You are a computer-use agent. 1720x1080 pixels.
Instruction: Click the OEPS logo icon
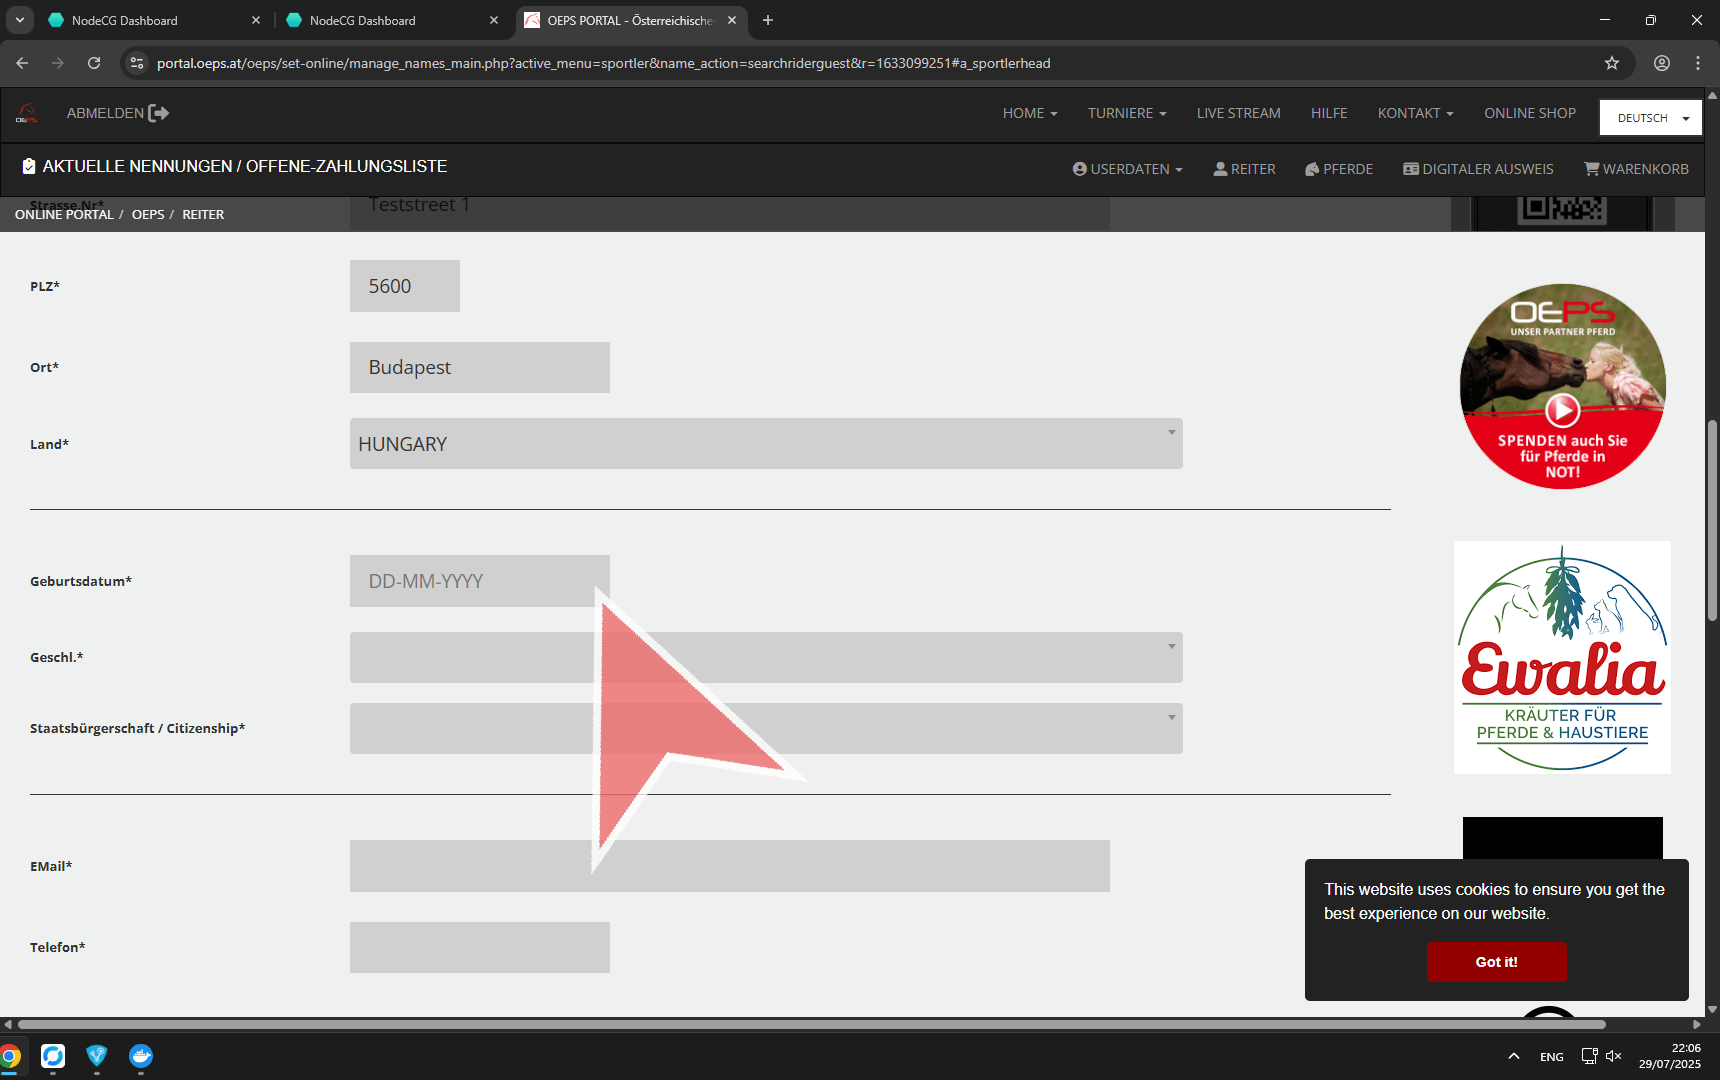coord(27,113)
